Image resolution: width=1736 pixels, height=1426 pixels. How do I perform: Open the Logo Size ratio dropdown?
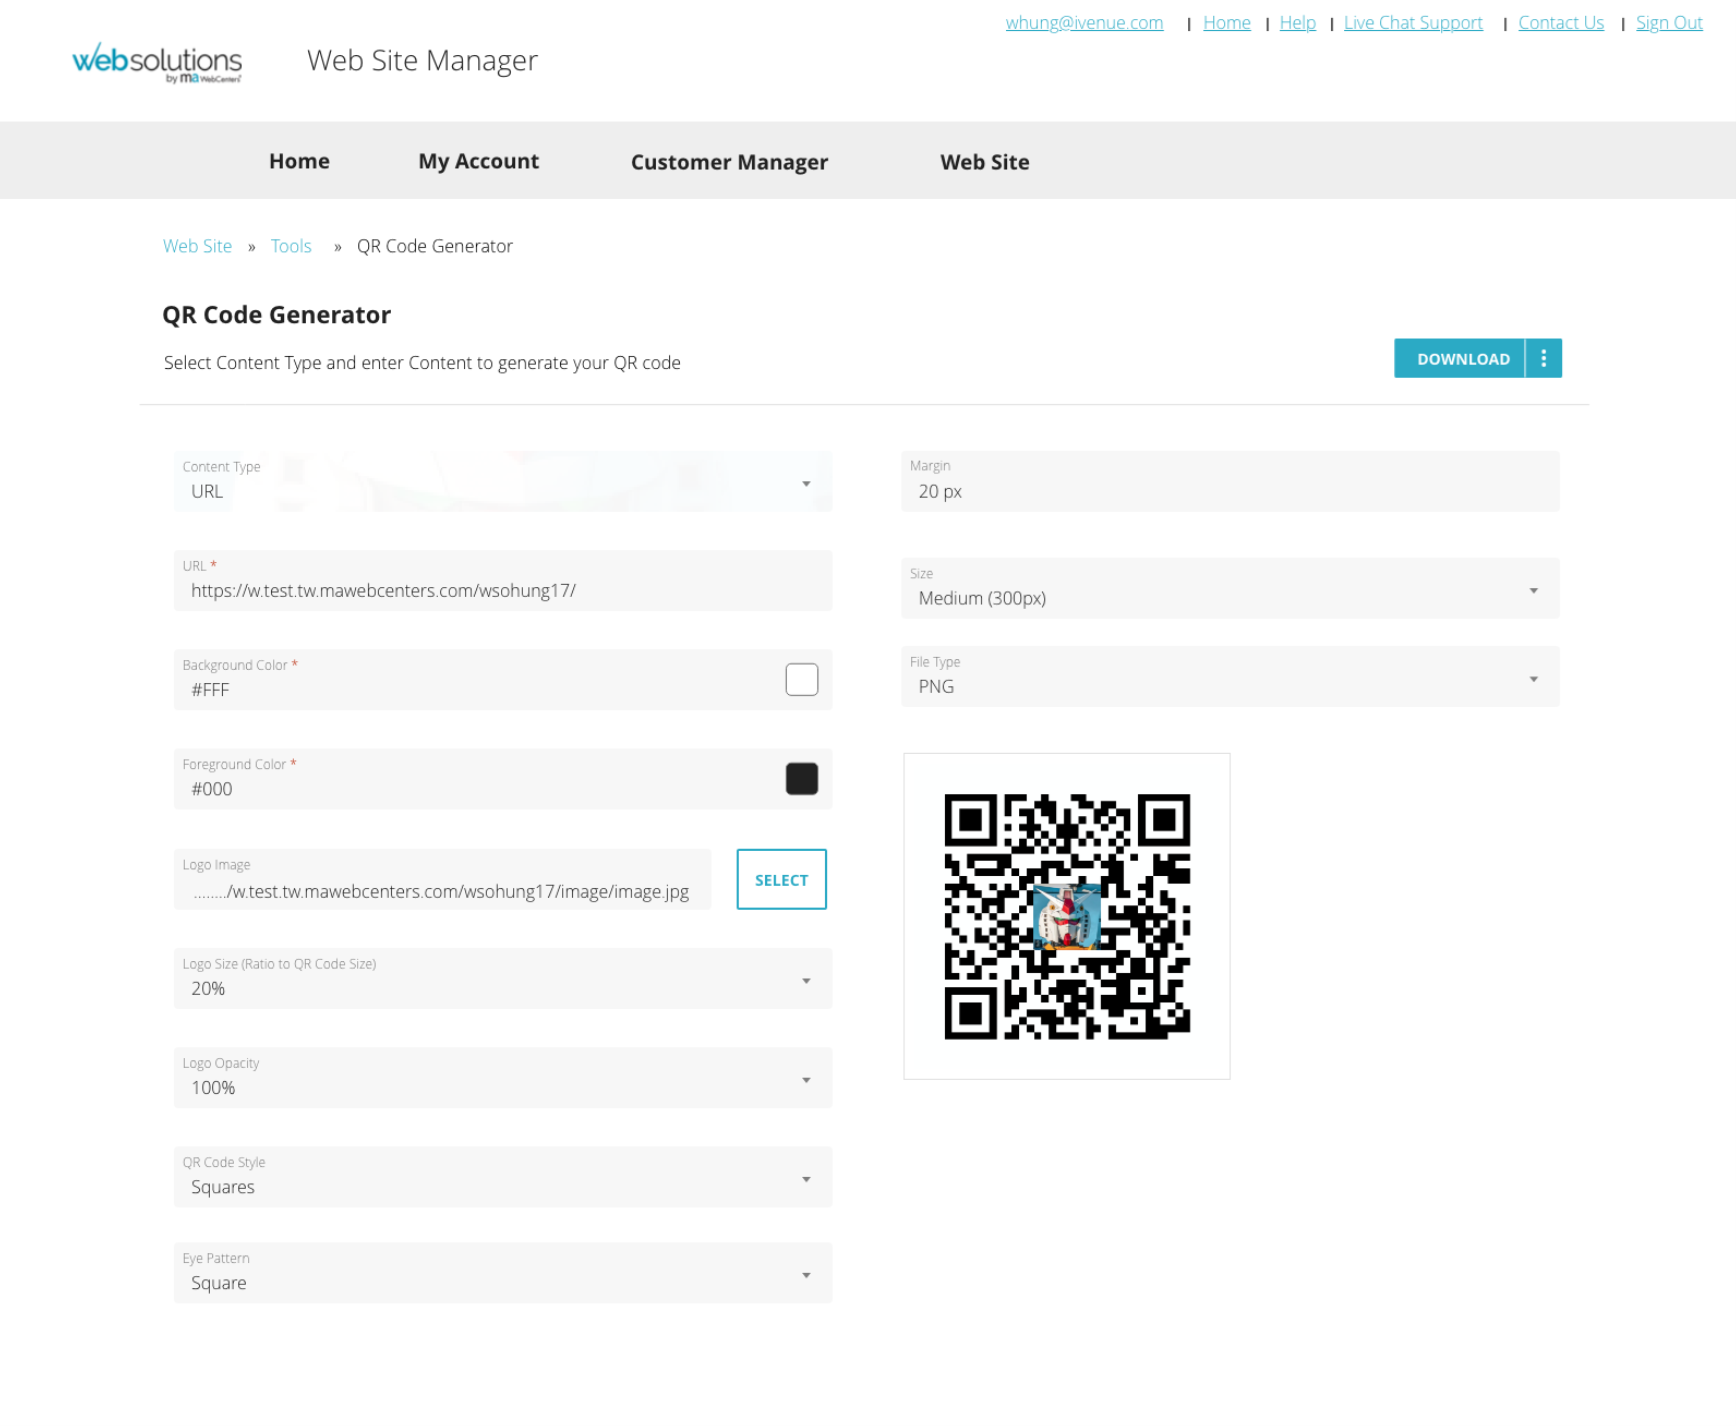point(503,978)
